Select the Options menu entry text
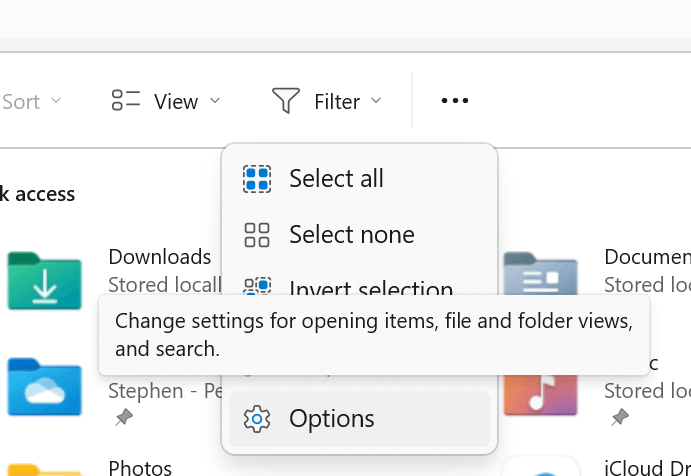Screen dimensions: 691x476 pyautogui.click(x=332, y=419)
